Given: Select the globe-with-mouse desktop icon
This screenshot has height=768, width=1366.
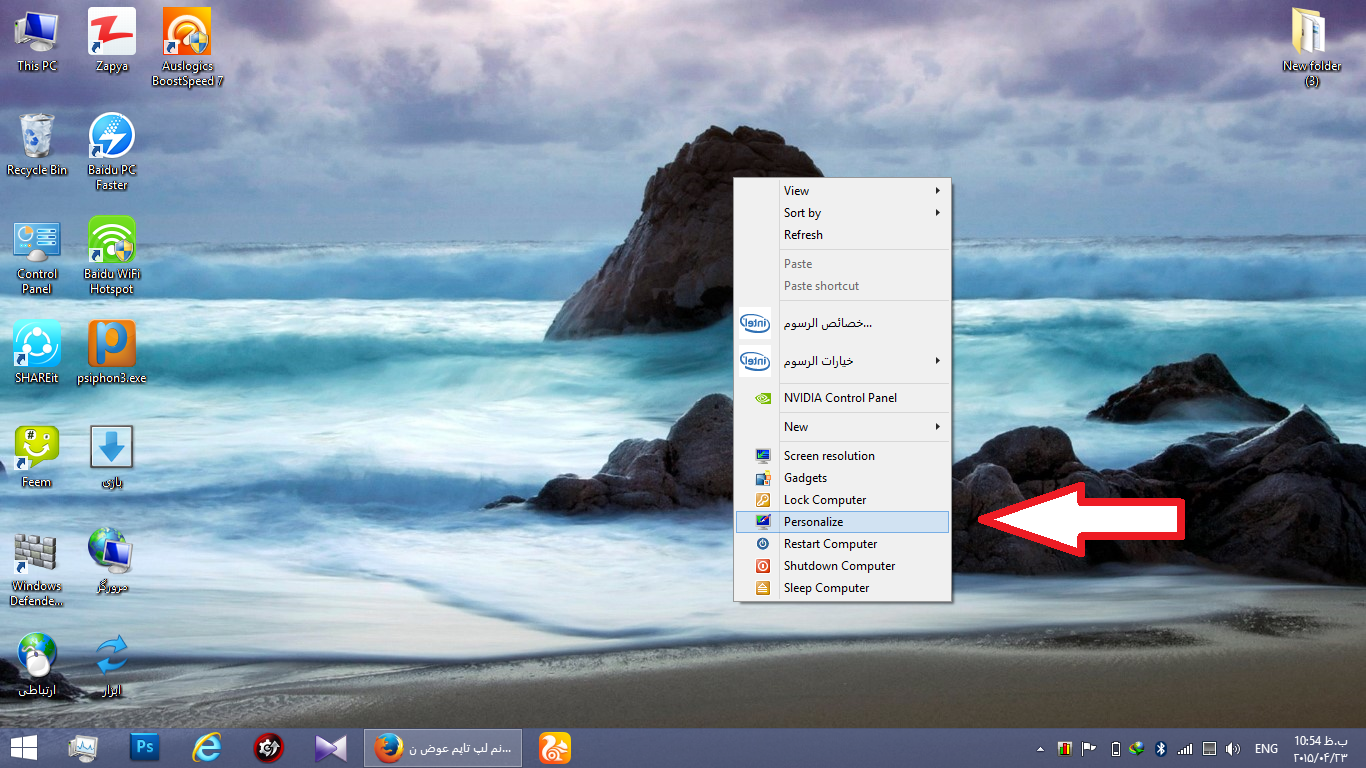Looking at the screenshot, I should pos(37,664).
